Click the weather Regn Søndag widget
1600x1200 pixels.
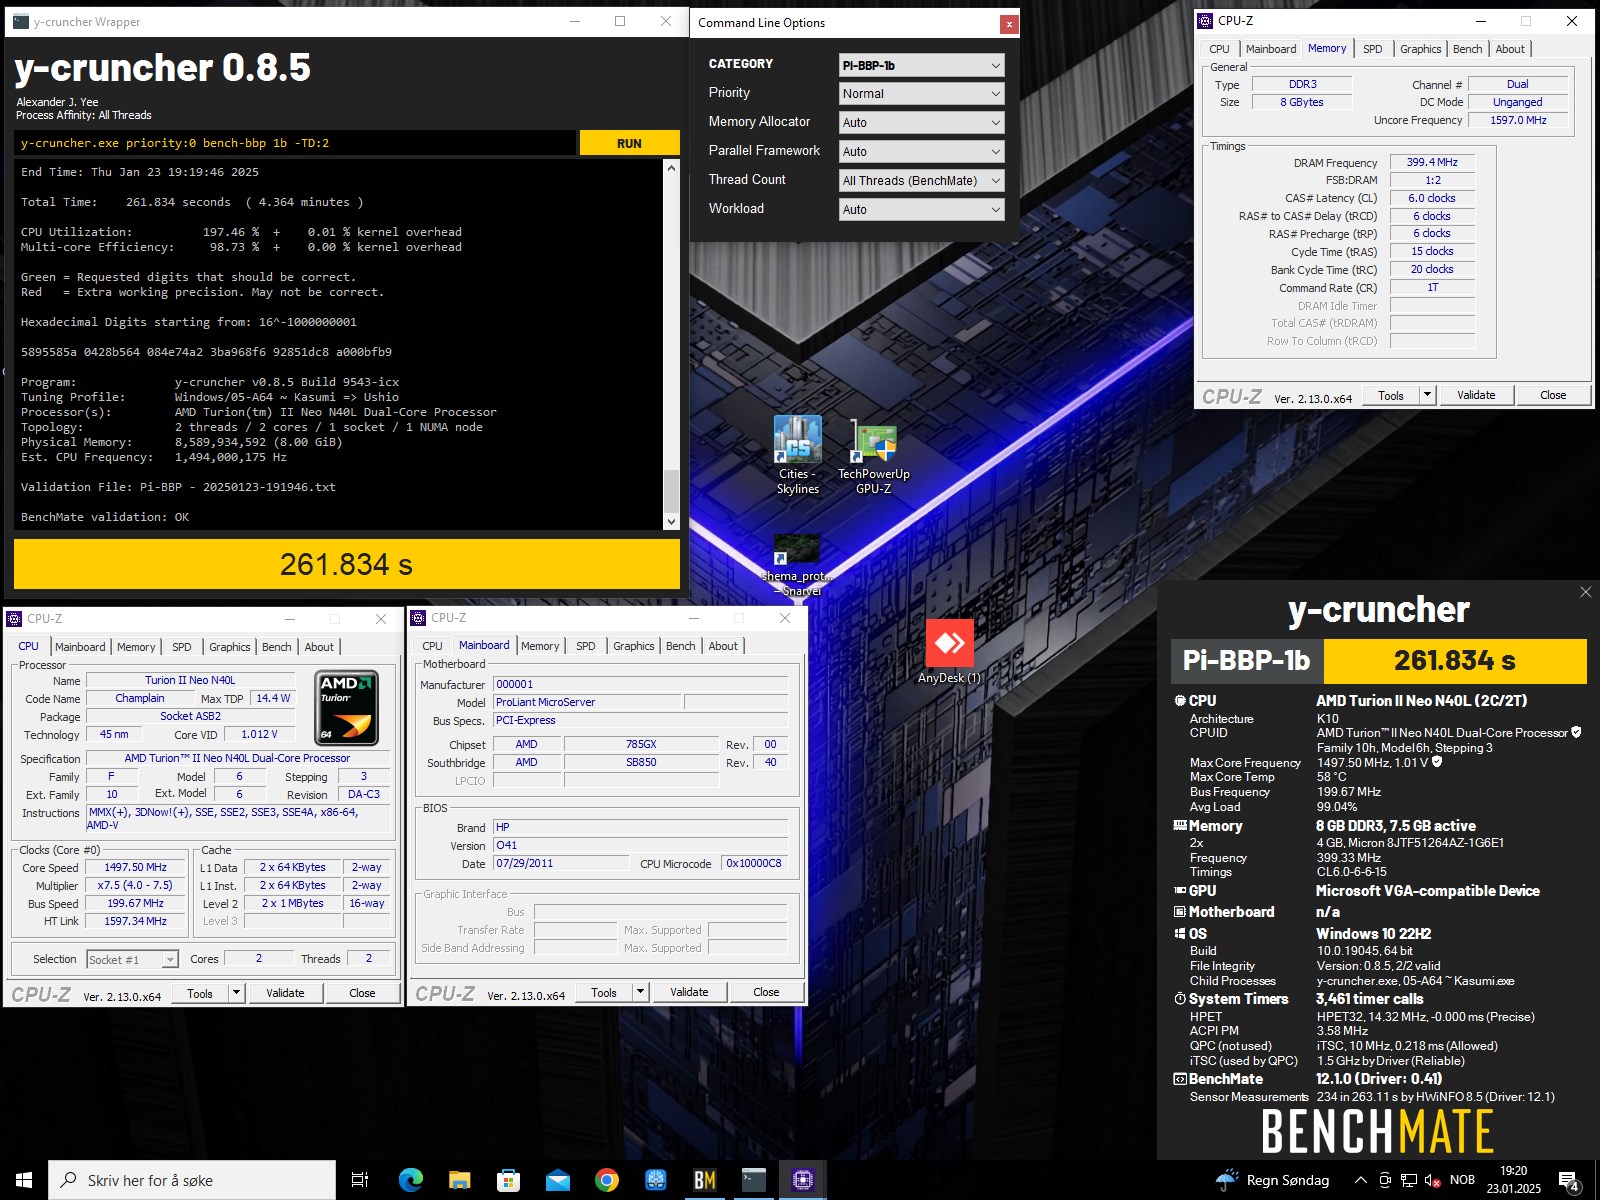coord(1272,1180)
